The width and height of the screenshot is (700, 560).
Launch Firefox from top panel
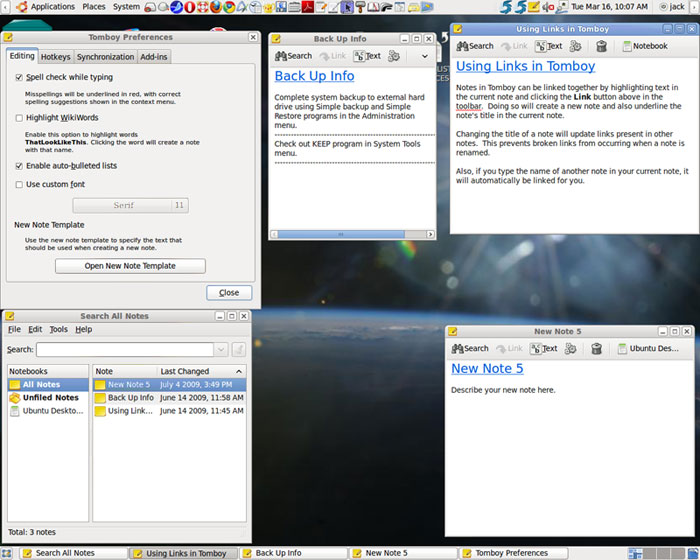(x=216, y=7)
